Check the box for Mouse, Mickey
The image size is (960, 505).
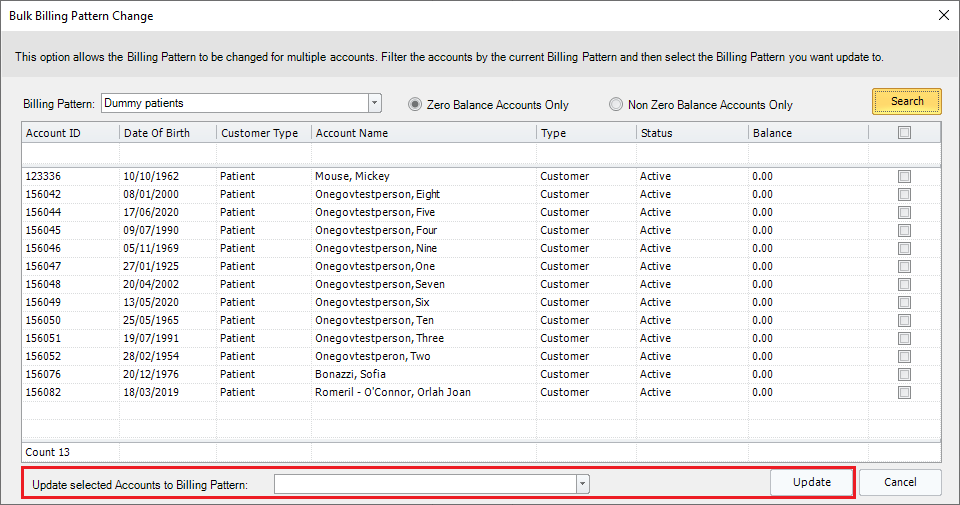(904, 176)
